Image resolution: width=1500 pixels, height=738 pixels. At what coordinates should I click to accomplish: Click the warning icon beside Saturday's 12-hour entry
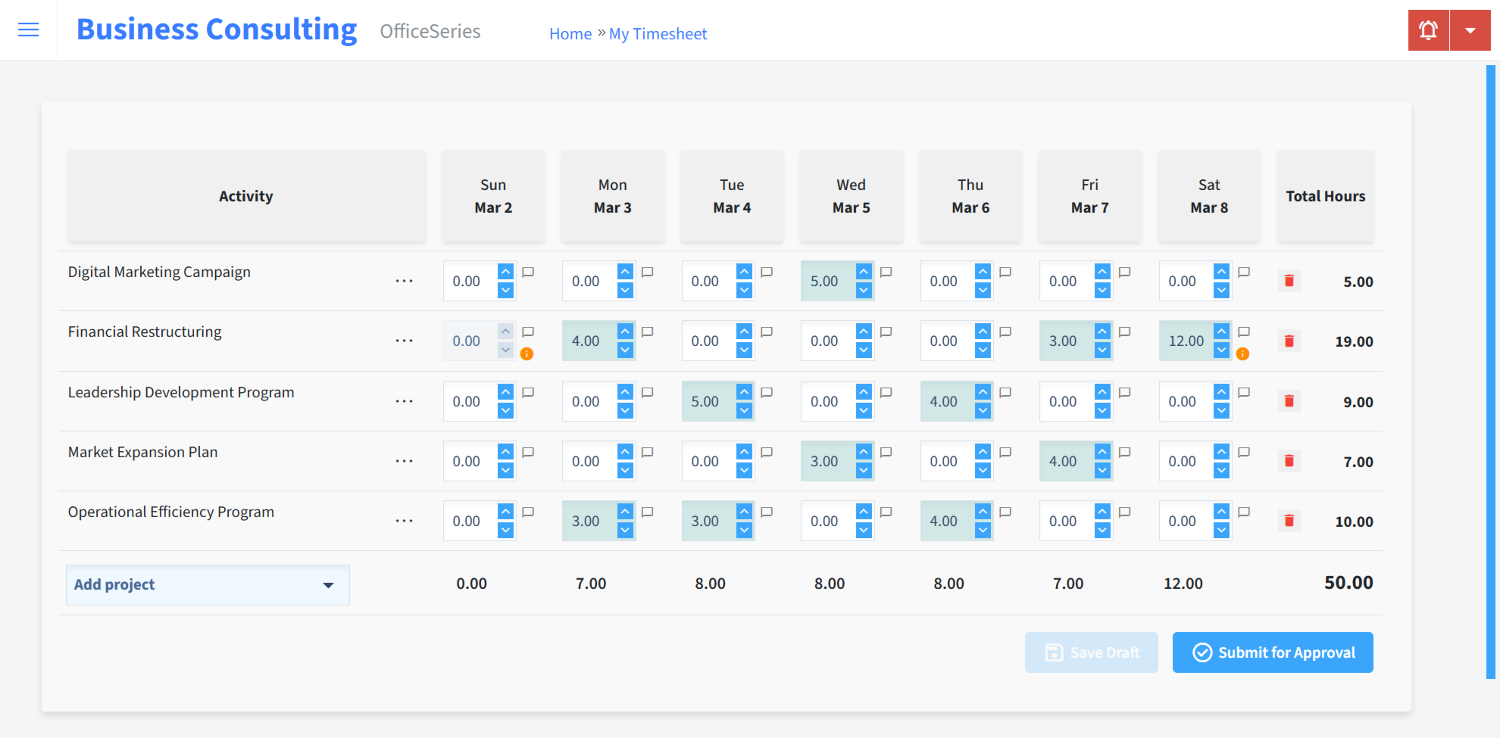pyautogui.click(x=1242, y=353)
